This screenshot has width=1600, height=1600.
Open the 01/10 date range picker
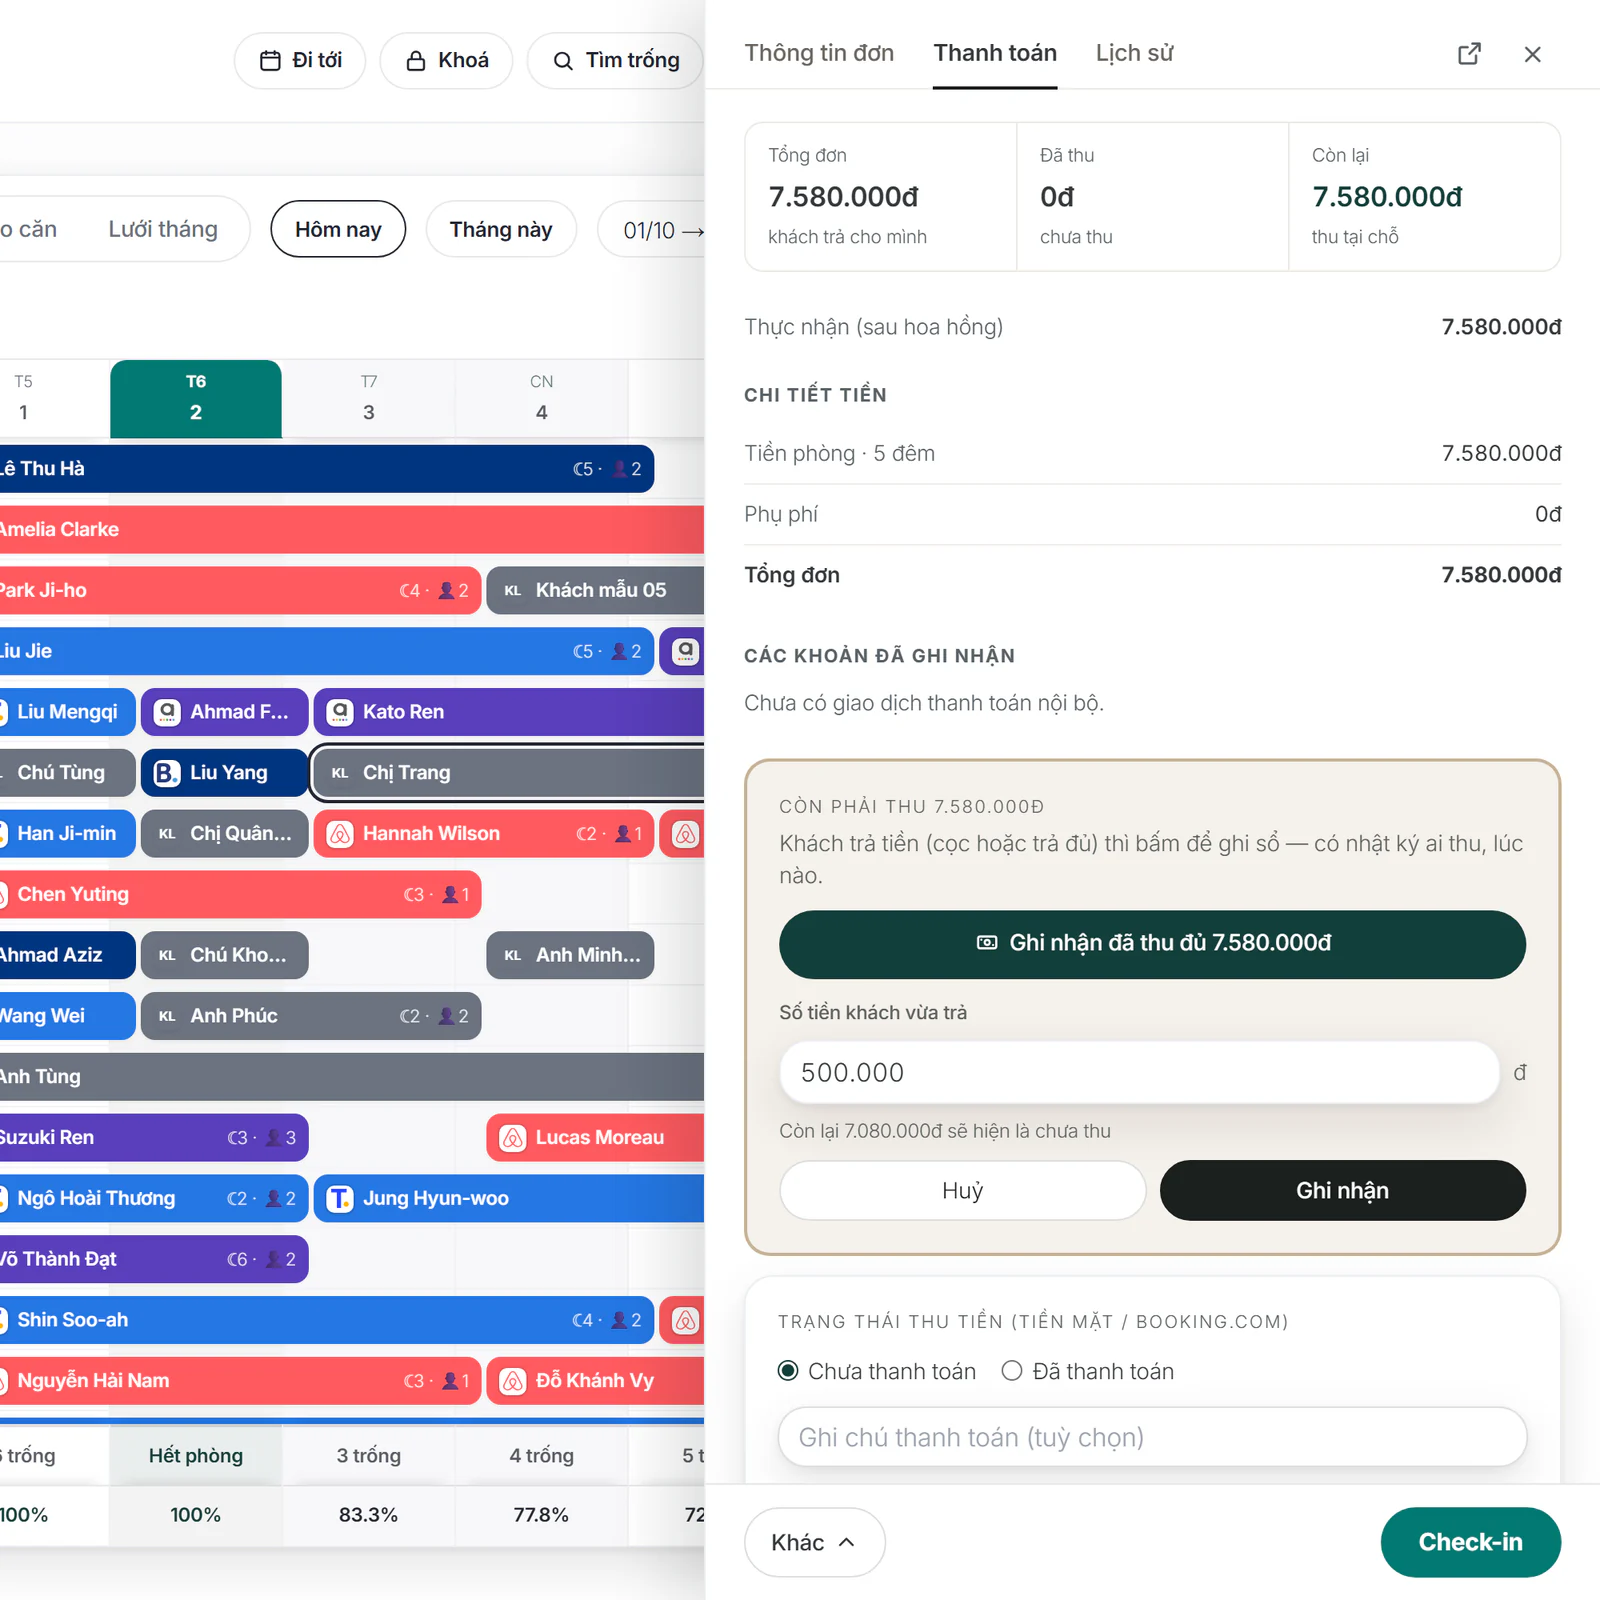point(652,230)
